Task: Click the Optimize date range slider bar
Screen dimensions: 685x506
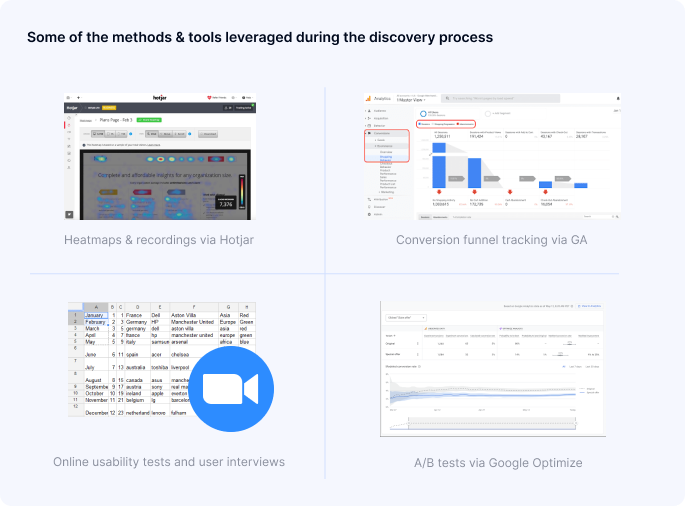Action: [492, 423]
